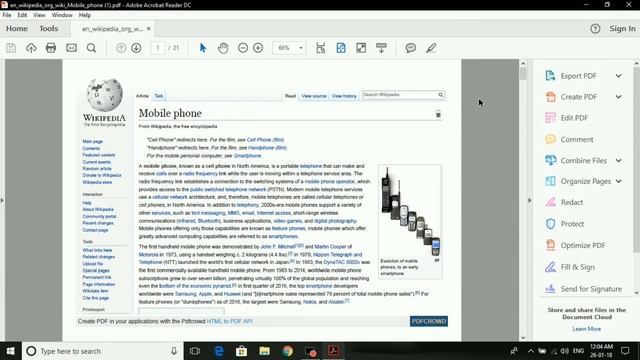Click the page number input field
The width and height of the screenshot is (640, 360).
click(x=158, y=48)
